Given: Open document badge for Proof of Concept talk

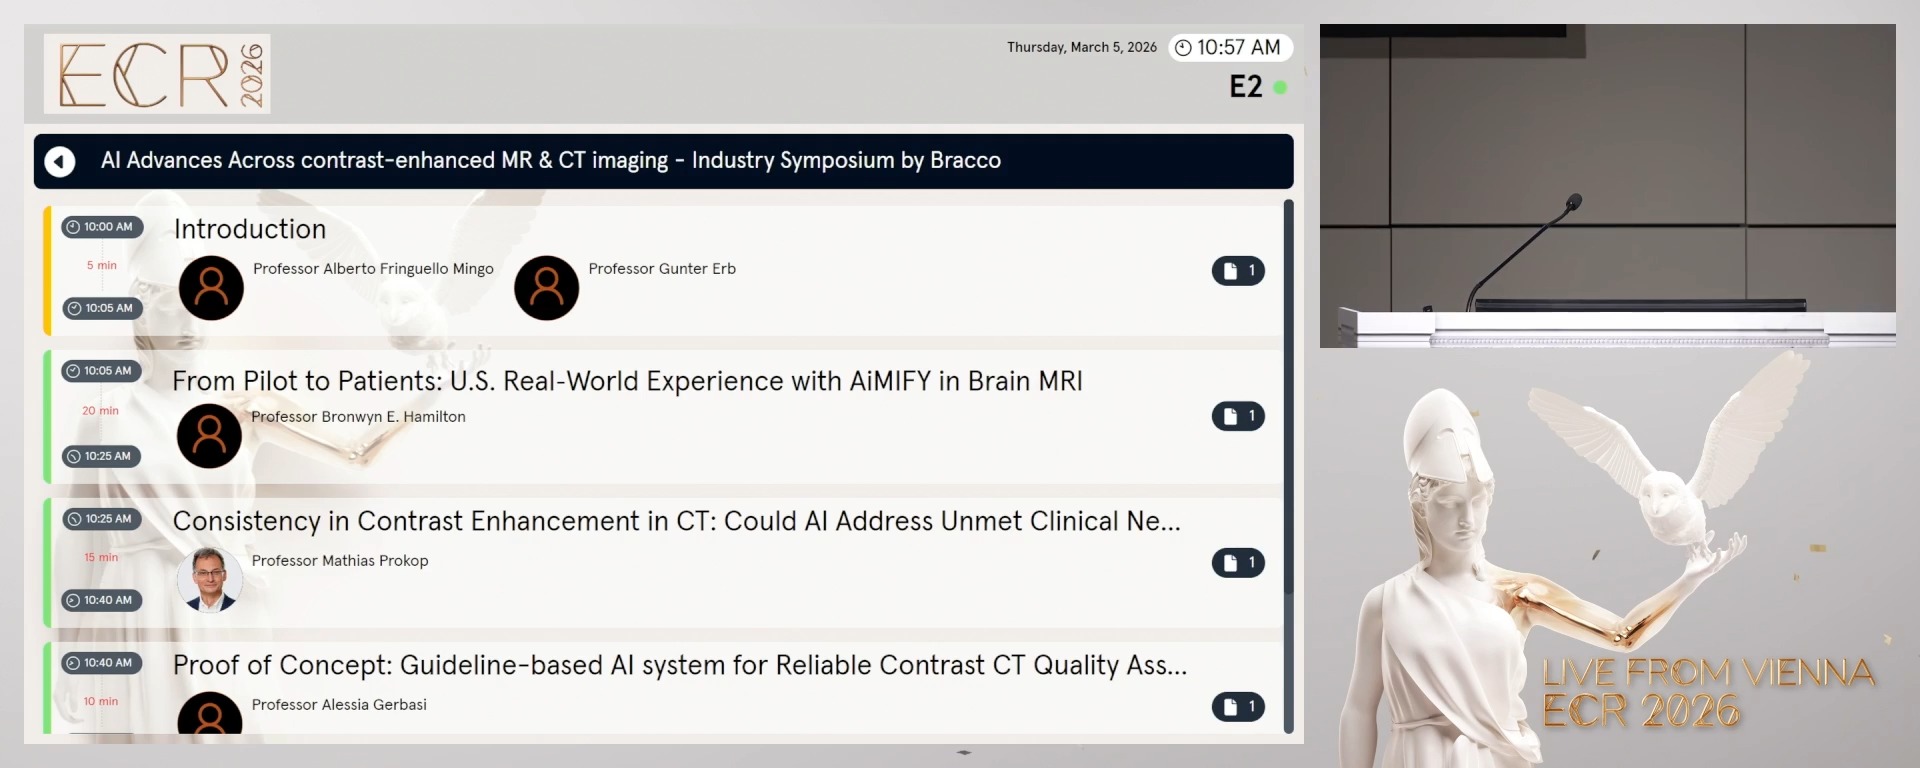Looking at the screenshot, I should tap(1238, 707).
